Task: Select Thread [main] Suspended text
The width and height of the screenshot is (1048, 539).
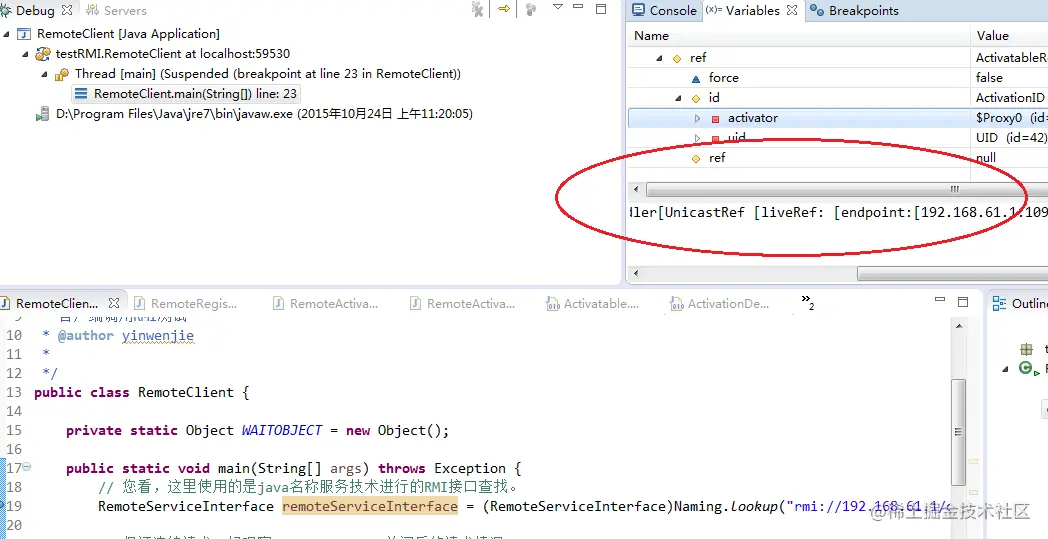Action: pos(267,74)
